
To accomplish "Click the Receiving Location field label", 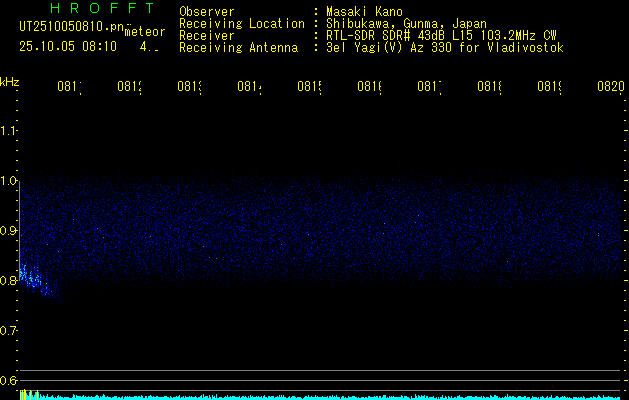I will [x=242, y=23].
